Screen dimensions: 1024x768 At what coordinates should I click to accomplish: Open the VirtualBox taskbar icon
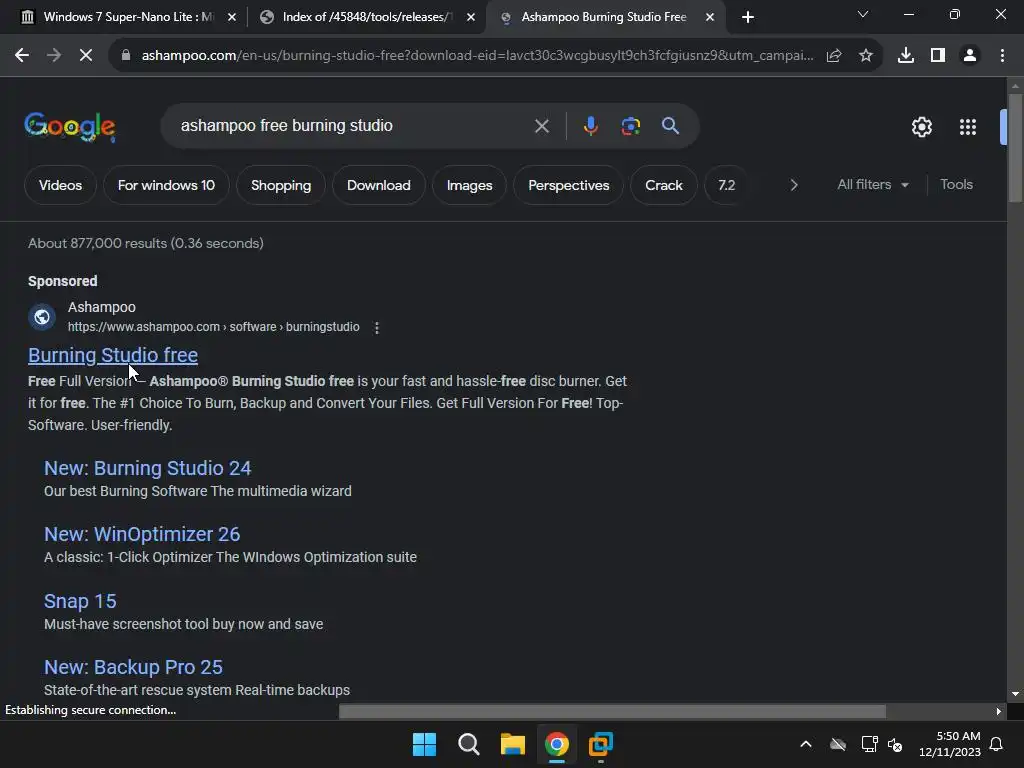tap(601, 744)
